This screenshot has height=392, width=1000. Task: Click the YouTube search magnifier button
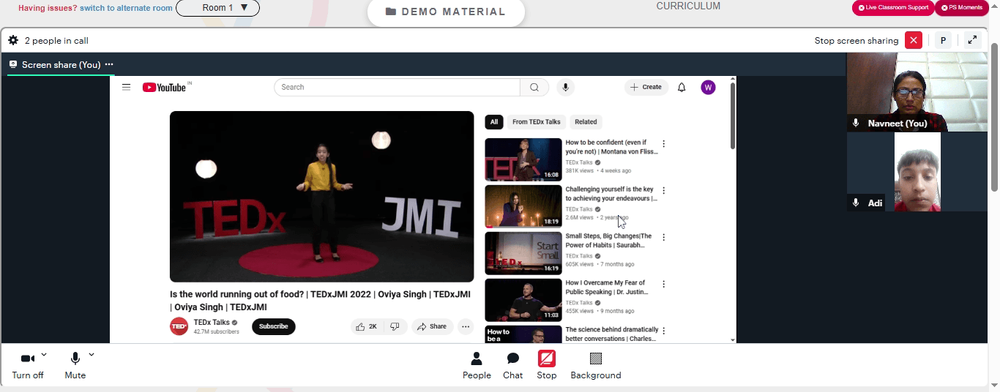(x=534, y=87)
